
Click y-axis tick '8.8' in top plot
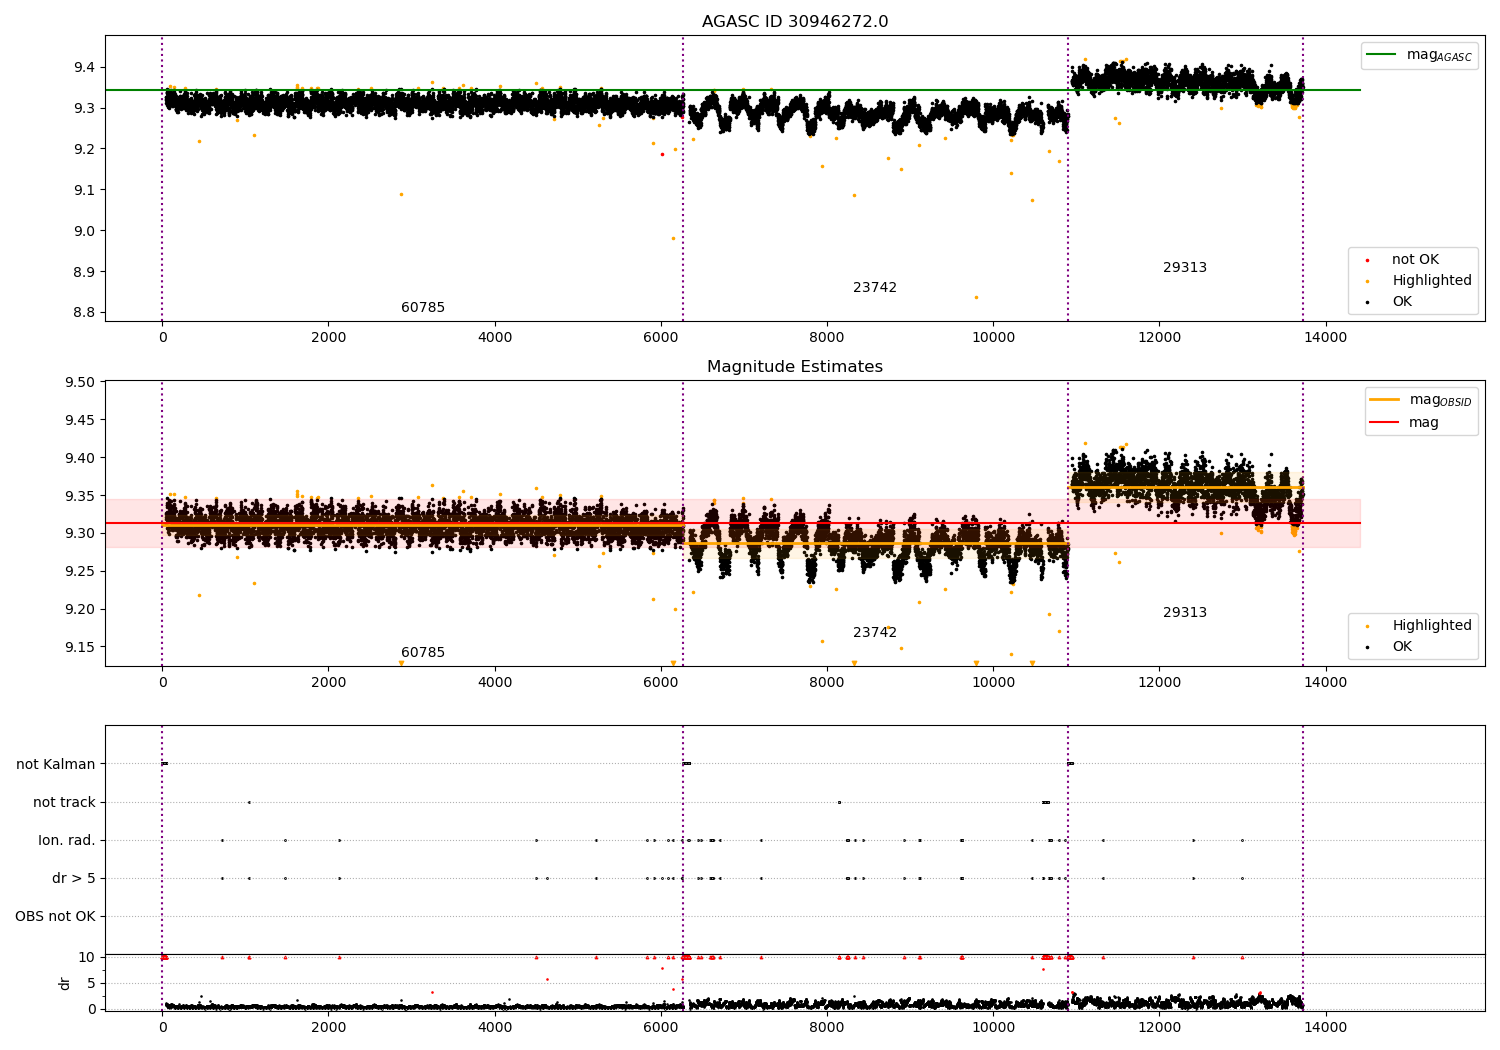coord(84,313)
